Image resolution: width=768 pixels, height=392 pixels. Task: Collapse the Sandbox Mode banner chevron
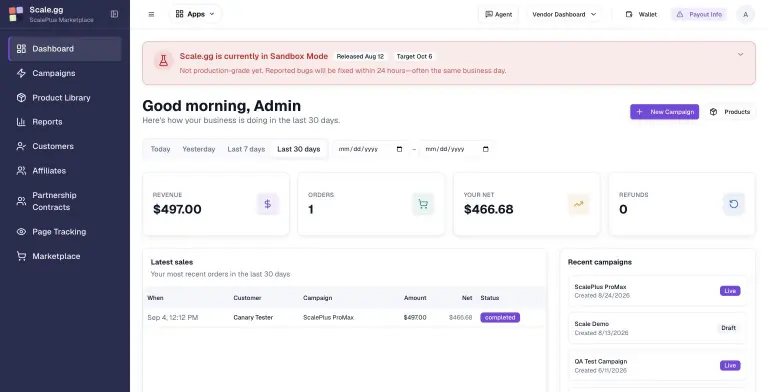(x=741, y=54)
